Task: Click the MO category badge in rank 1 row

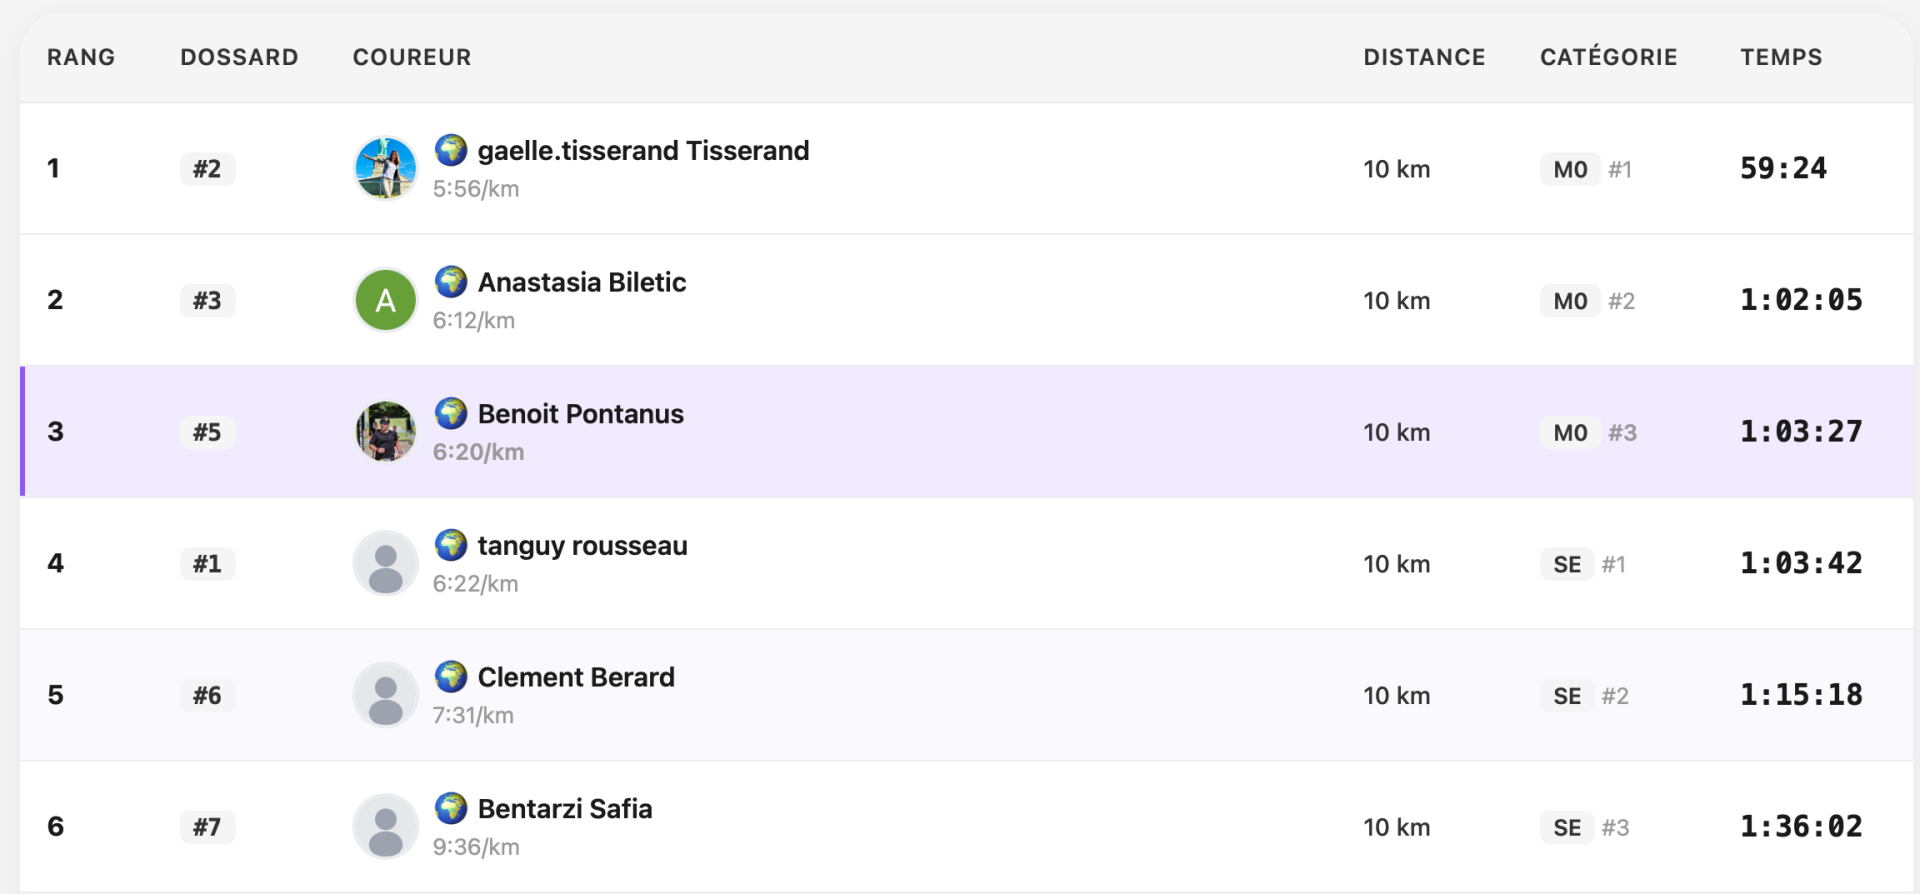Action: pyautogui.click(x=1570, y=169)
